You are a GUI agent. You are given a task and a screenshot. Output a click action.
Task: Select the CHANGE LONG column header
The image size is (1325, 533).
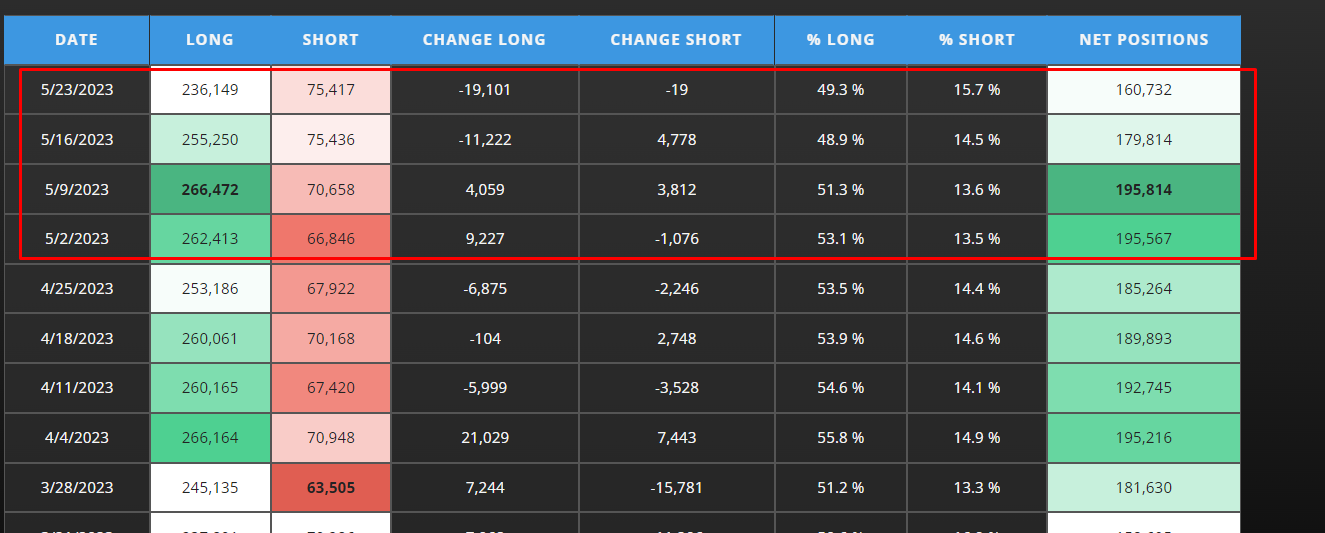(484, 40)
